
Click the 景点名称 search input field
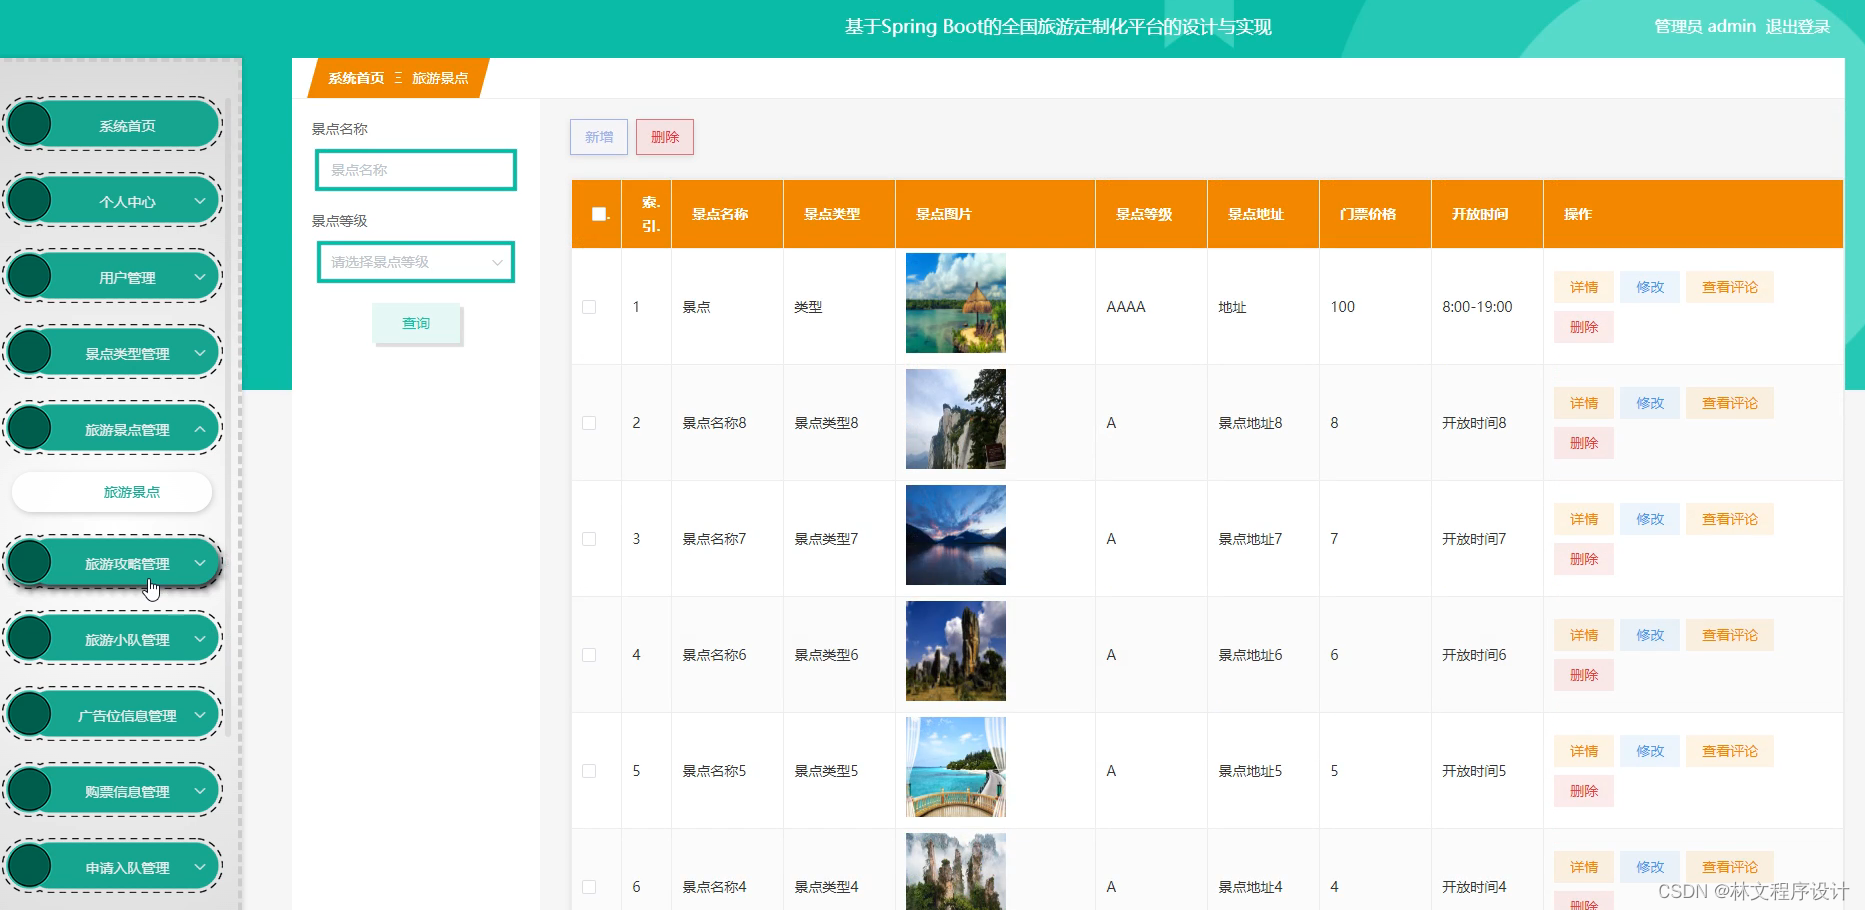[415, 170]
